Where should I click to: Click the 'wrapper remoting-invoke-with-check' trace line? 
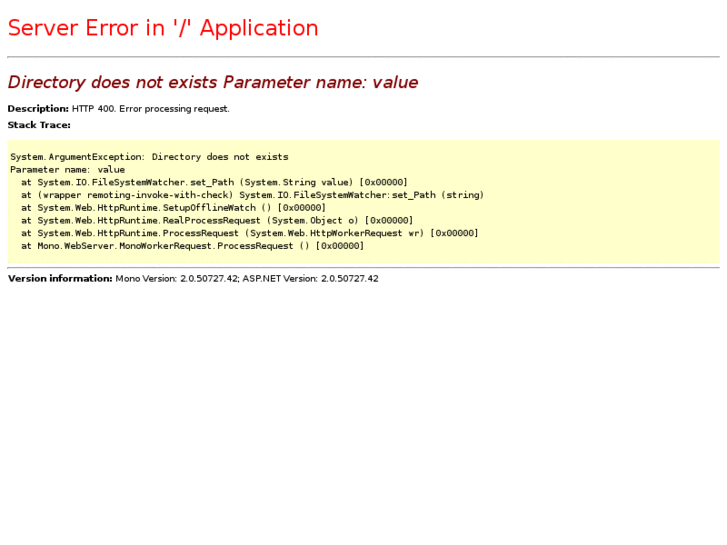[252, 195]
